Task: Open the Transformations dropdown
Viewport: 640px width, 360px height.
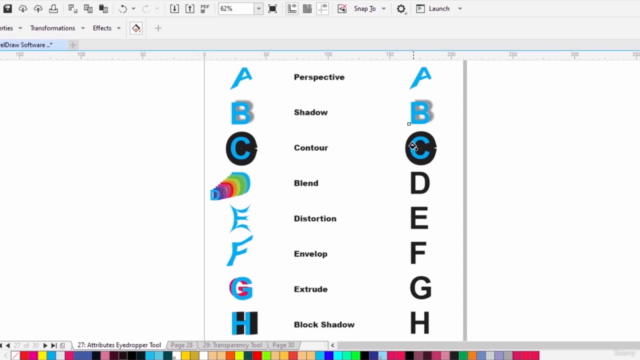Action: pyautogui.click(x=57, y=28)
